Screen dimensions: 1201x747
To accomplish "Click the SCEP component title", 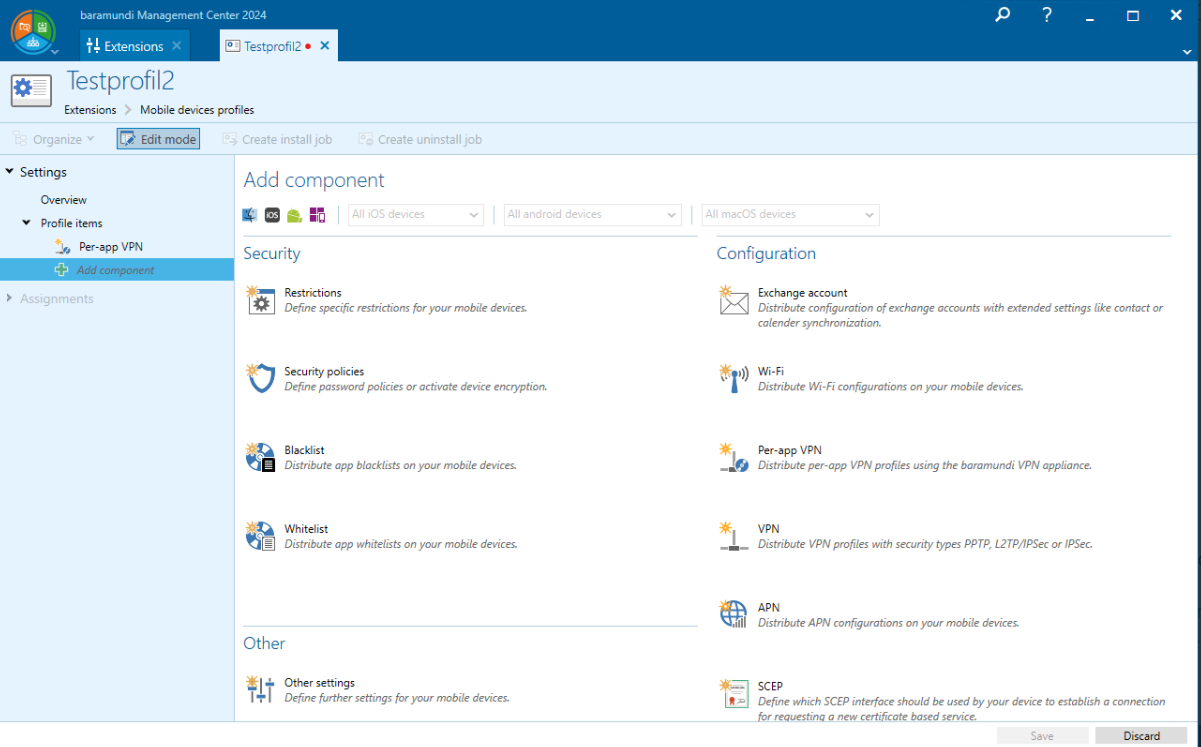I will pos(770,686).
